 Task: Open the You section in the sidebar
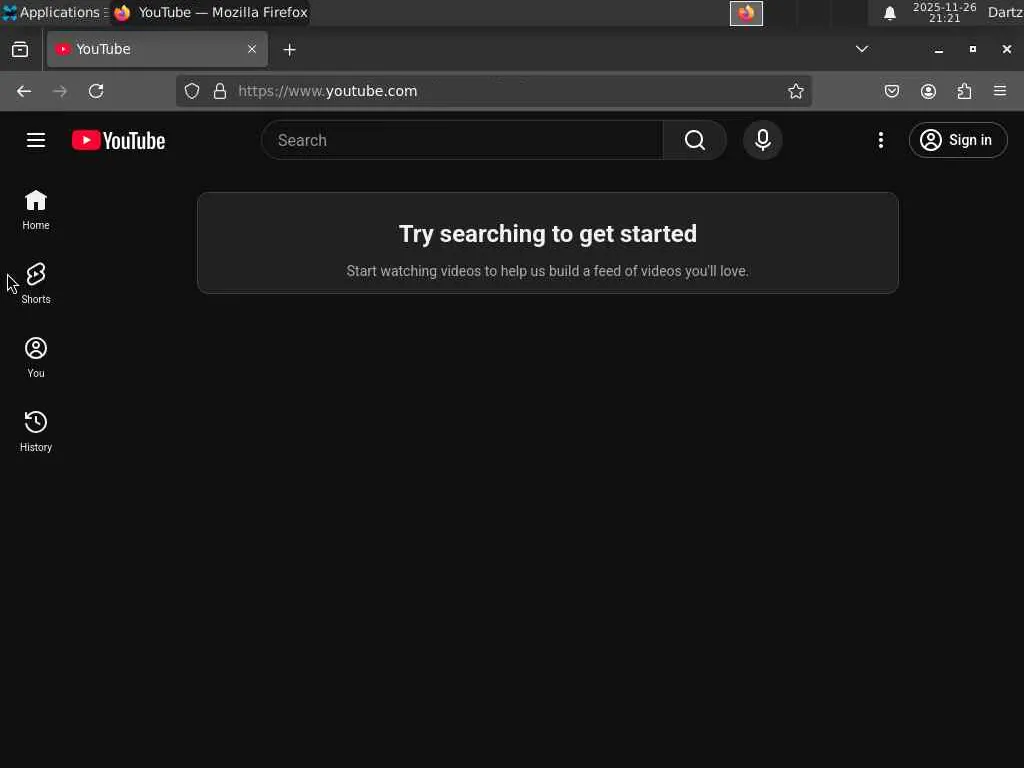point(36,357)
